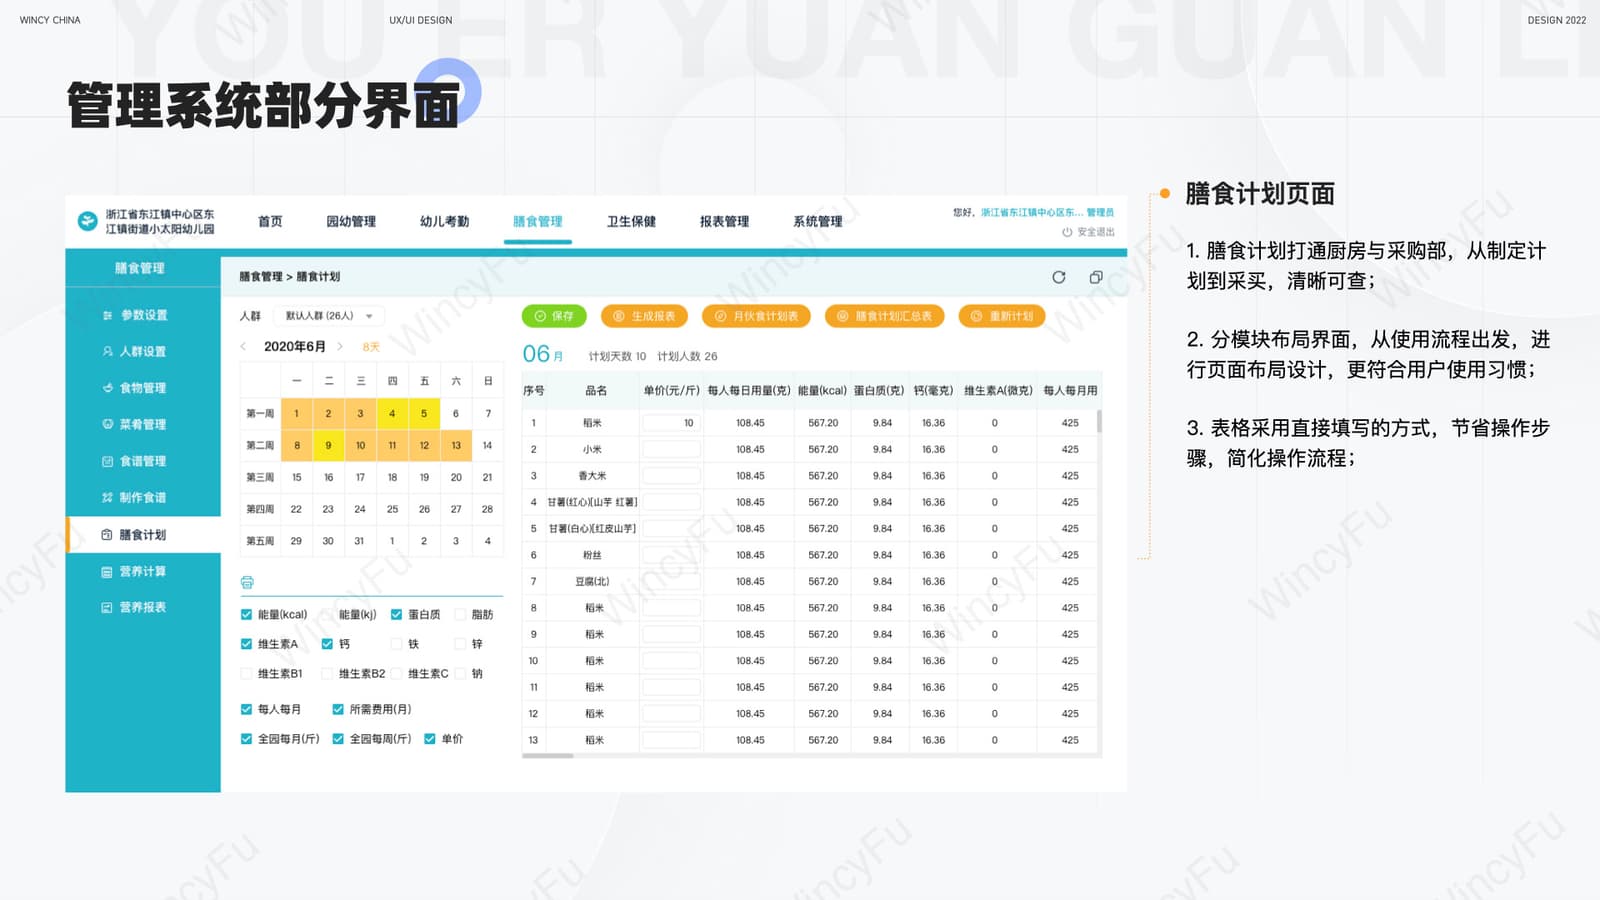Click the 参数设置 sidebar icon
The height and width of the screenshot is (900, 1600).
(x=107, y=315)
